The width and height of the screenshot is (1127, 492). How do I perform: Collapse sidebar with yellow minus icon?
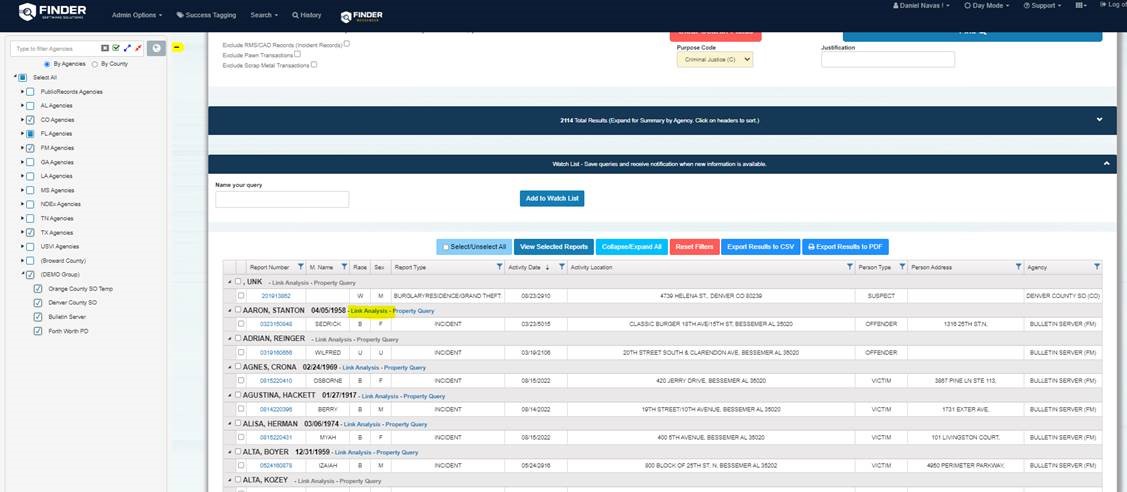(x=178, y=47)
